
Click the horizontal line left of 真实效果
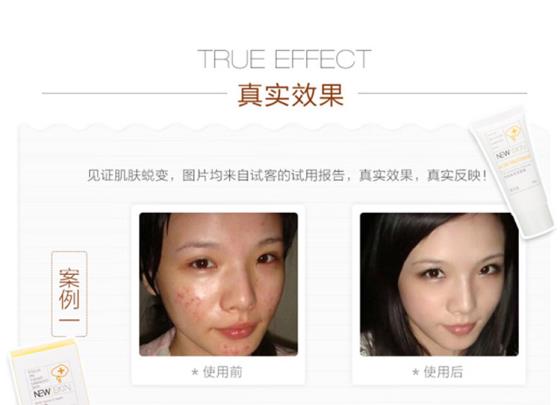pos(134,94)
